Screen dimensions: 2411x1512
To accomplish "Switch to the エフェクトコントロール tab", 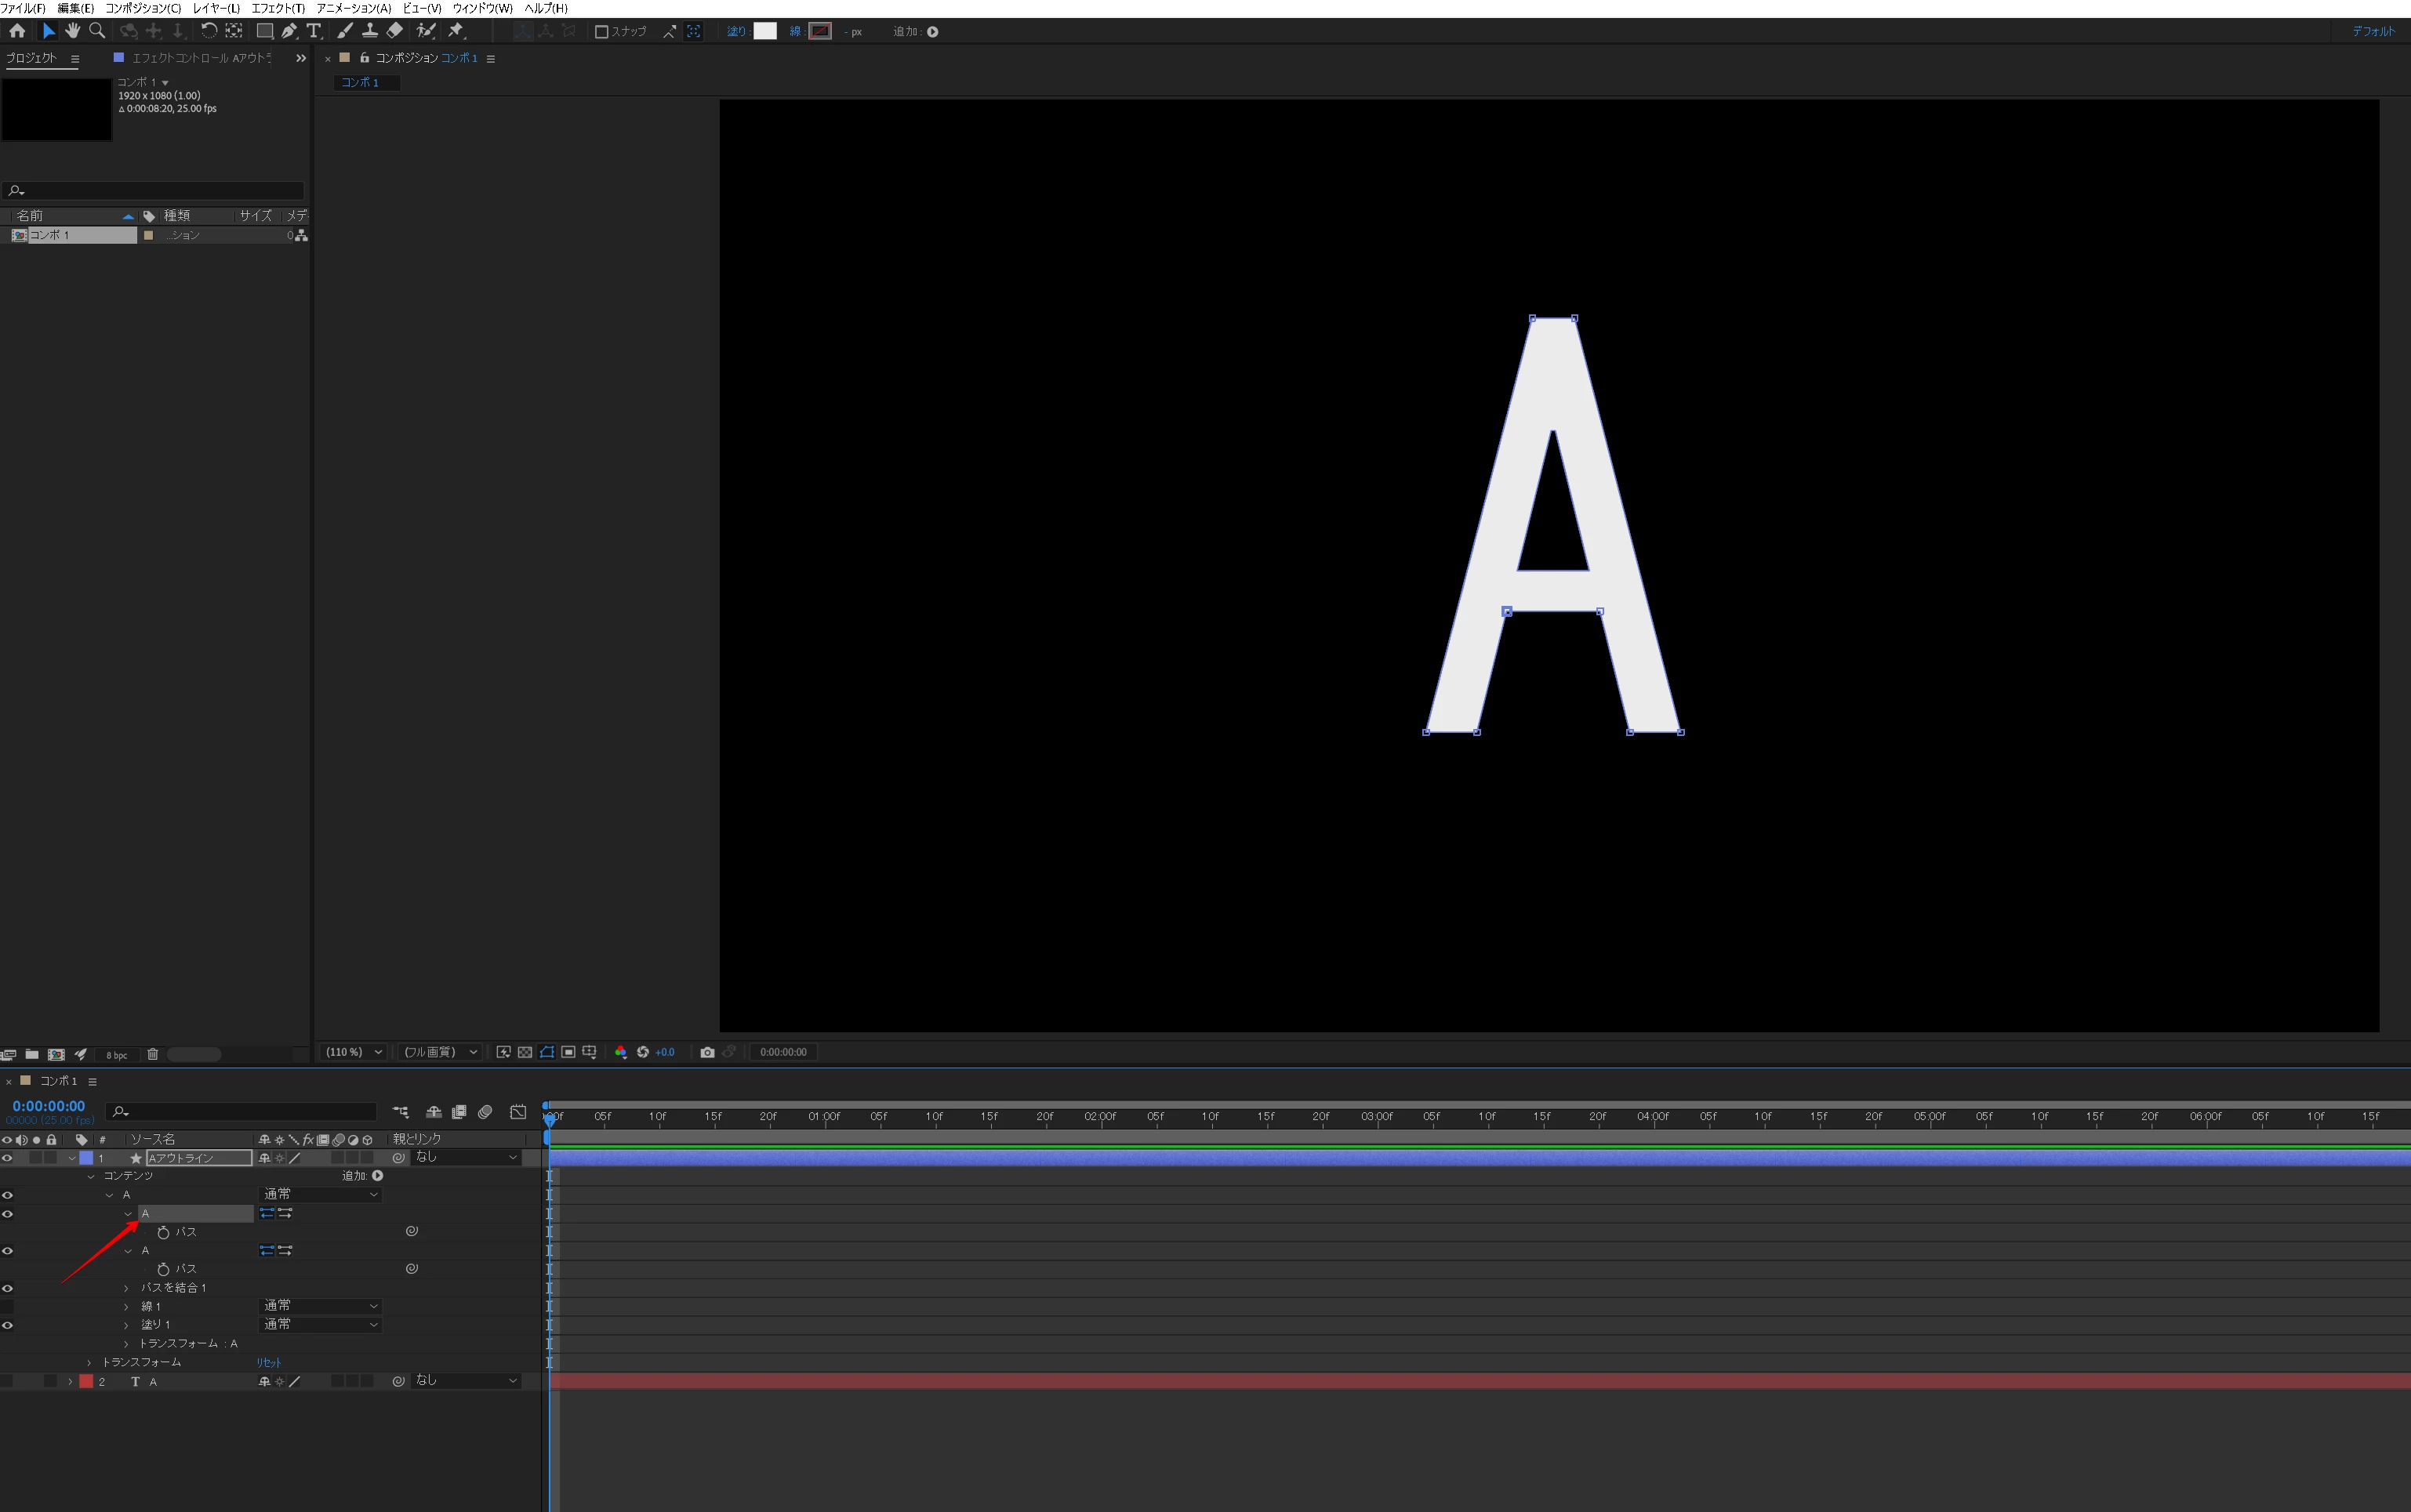I will tap(200, 58).
